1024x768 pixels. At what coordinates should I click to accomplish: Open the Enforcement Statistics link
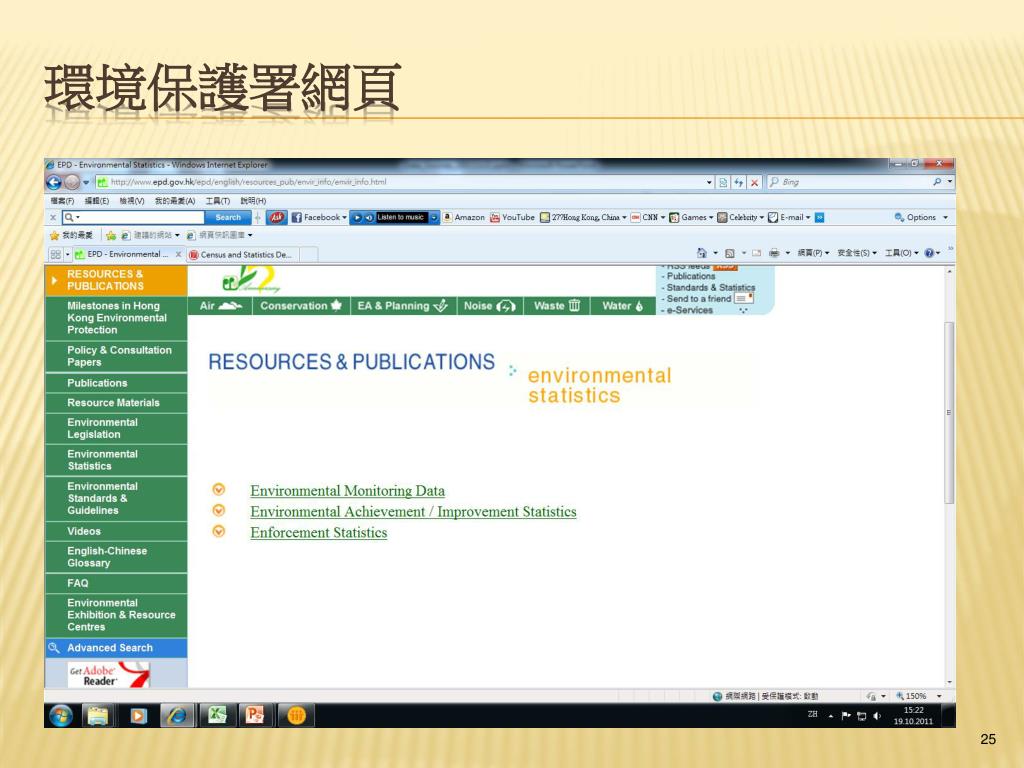pyautogui.click(x=318, y=533)
